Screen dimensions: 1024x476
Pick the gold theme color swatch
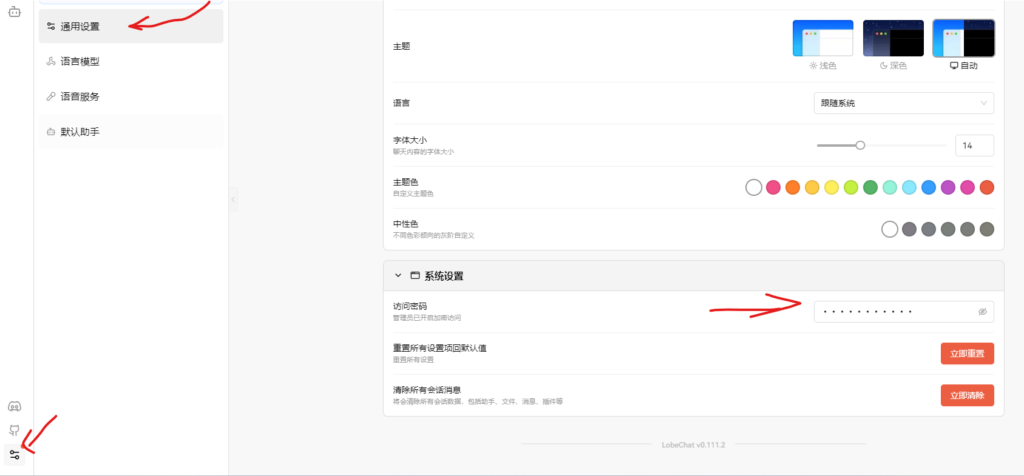pos(812,187)
